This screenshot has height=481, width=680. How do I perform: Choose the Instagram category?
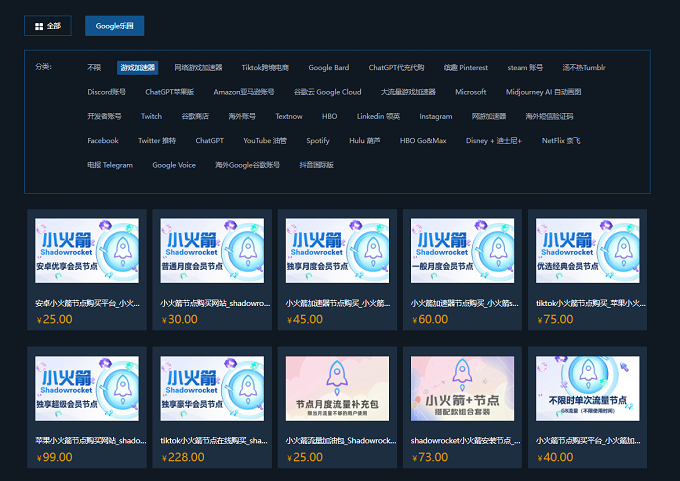436,116
